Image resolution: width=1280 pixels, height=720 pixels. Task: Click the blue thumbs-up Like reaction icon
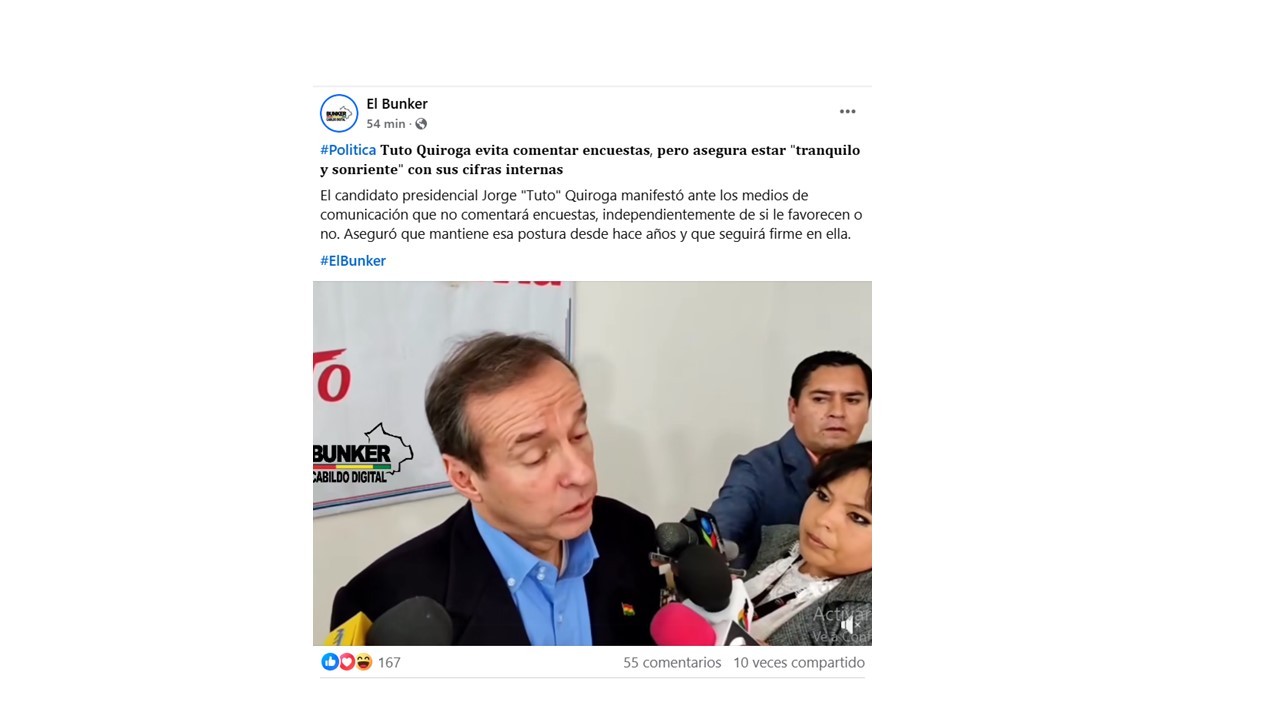point(330,662)
